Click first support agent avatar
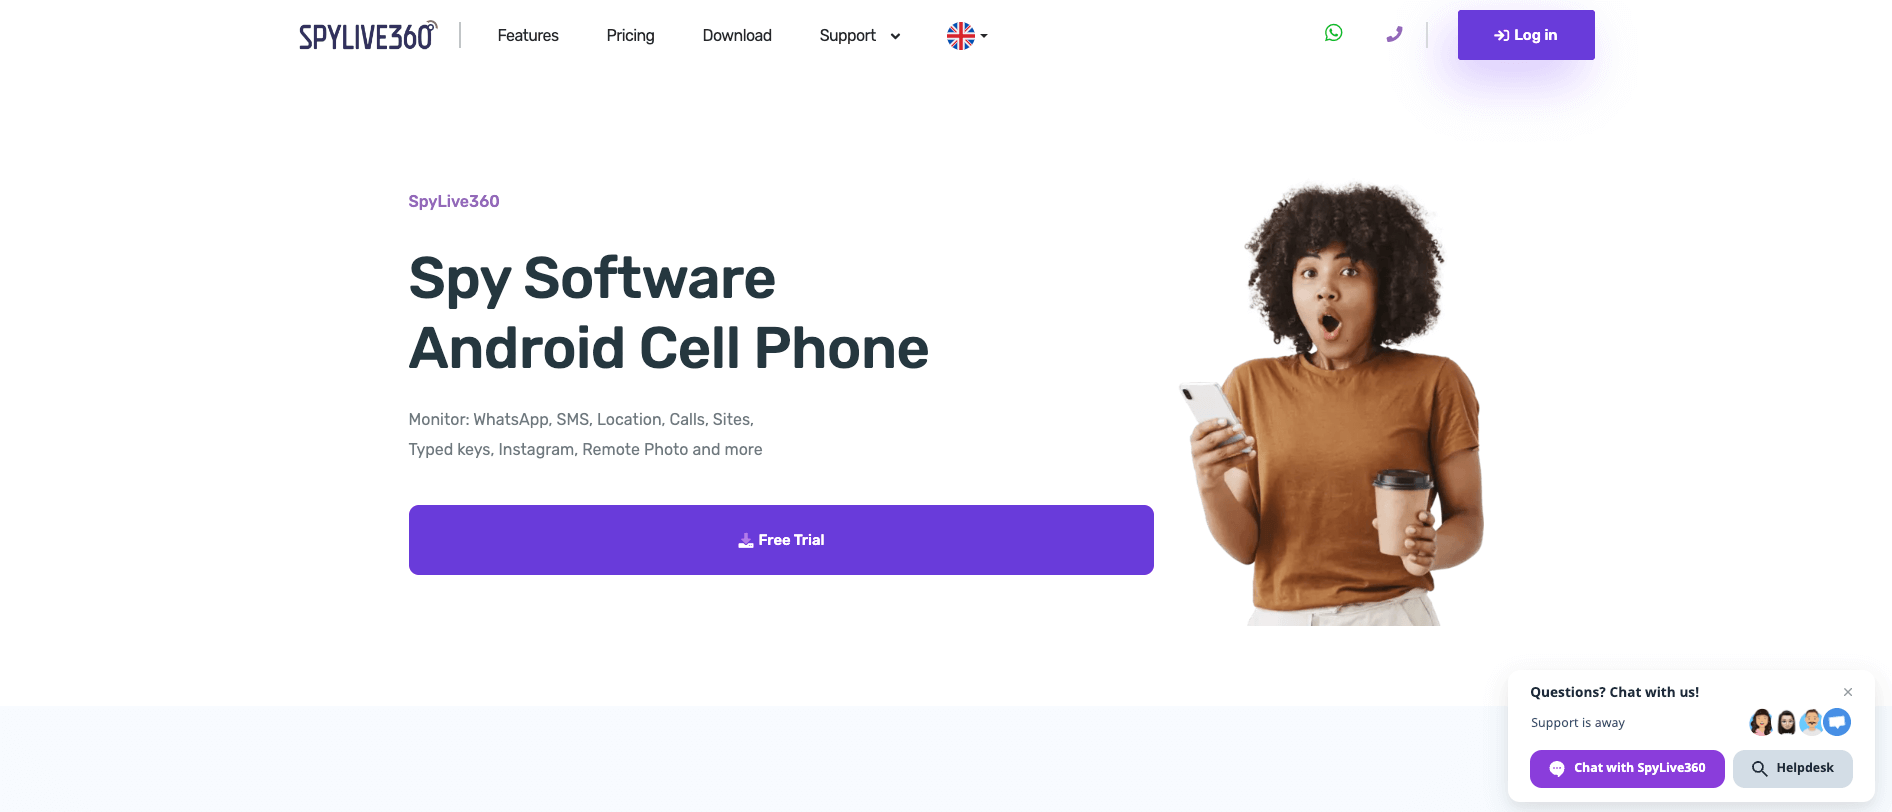 tap(1761, 721)
